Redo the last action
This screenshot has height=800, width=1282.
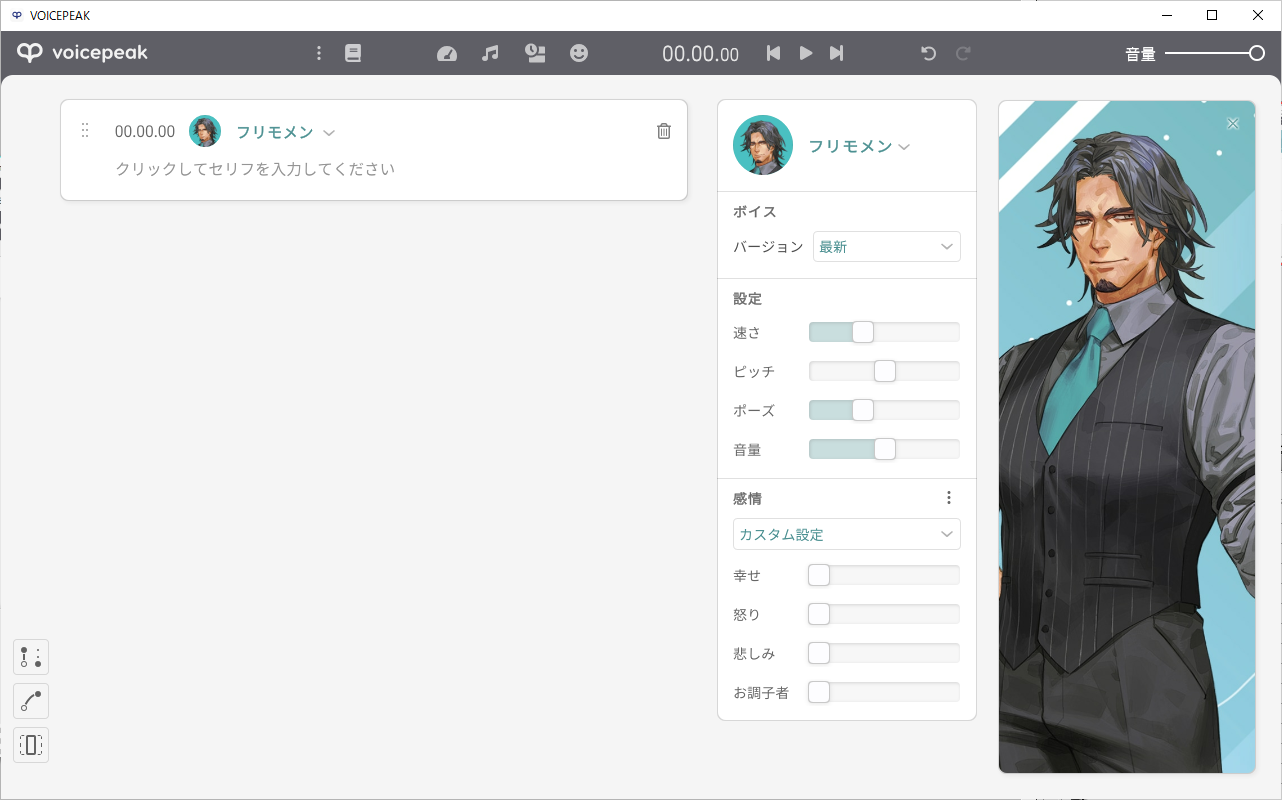963,53
